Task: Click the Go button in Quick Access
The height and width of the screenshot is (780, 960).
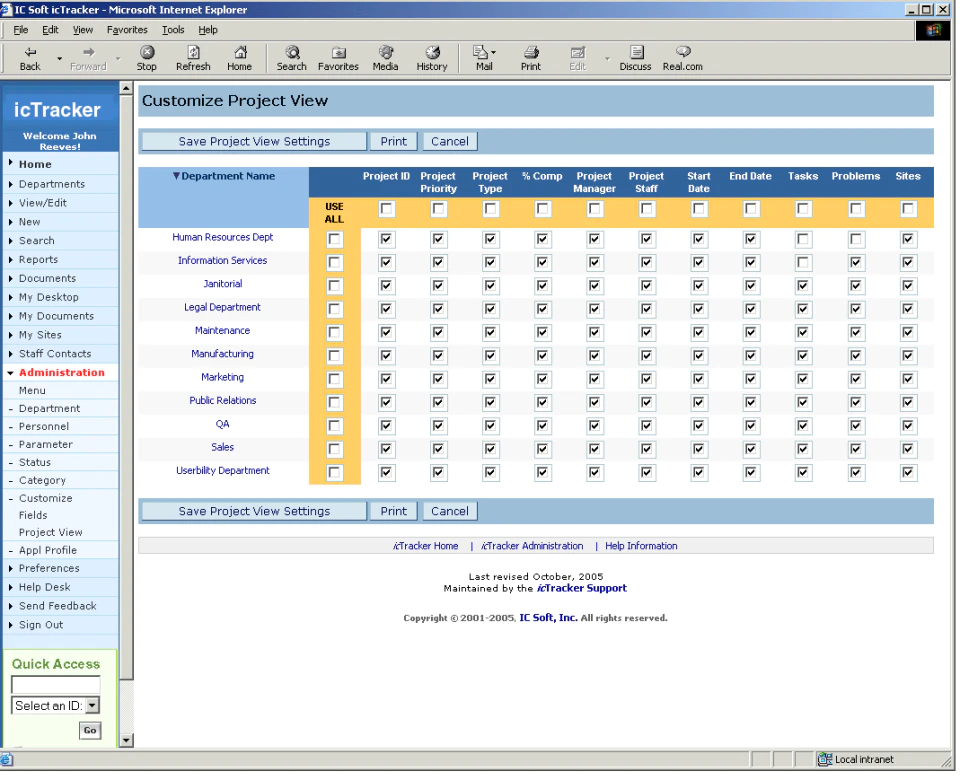Action: [x=90, y=731]
